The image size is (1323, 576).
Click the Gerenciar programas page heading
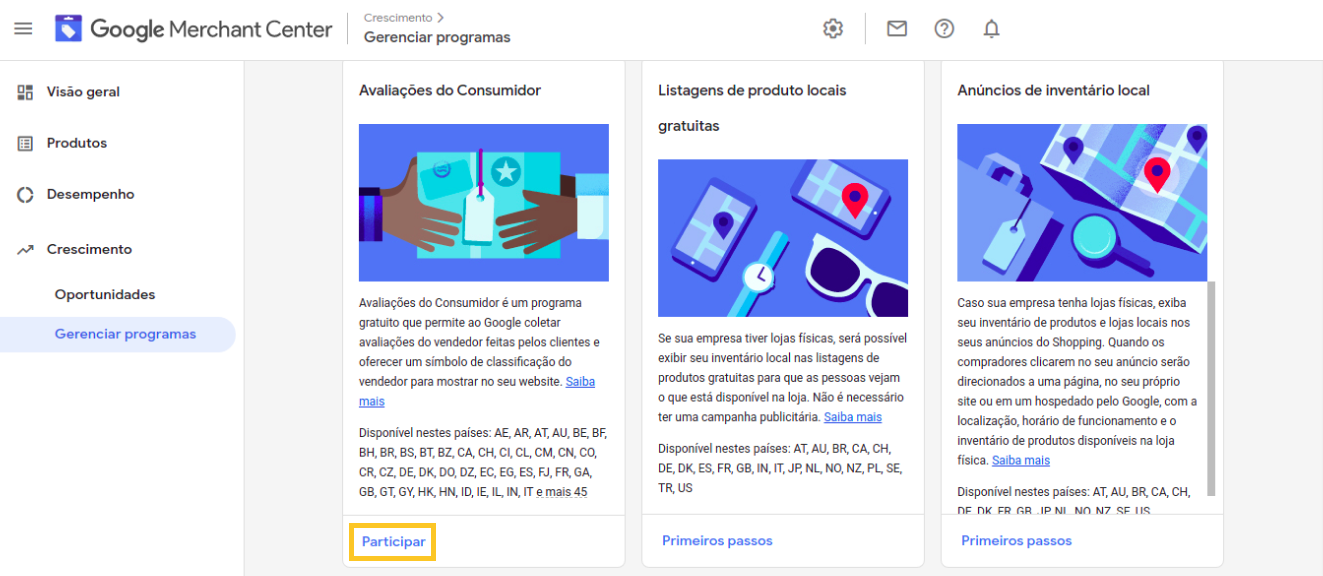coord(437,37)
